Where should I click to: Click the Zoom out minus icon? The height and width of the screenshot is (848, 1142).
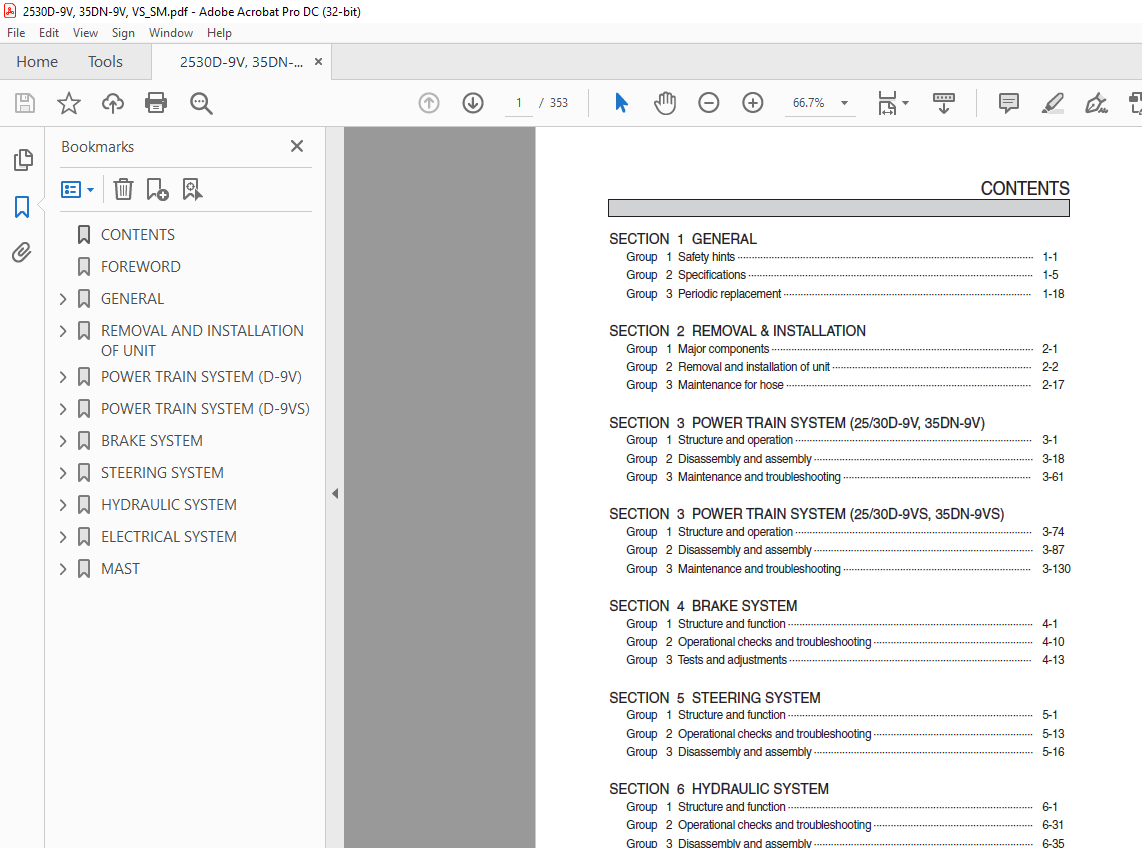tap(709, 103)
